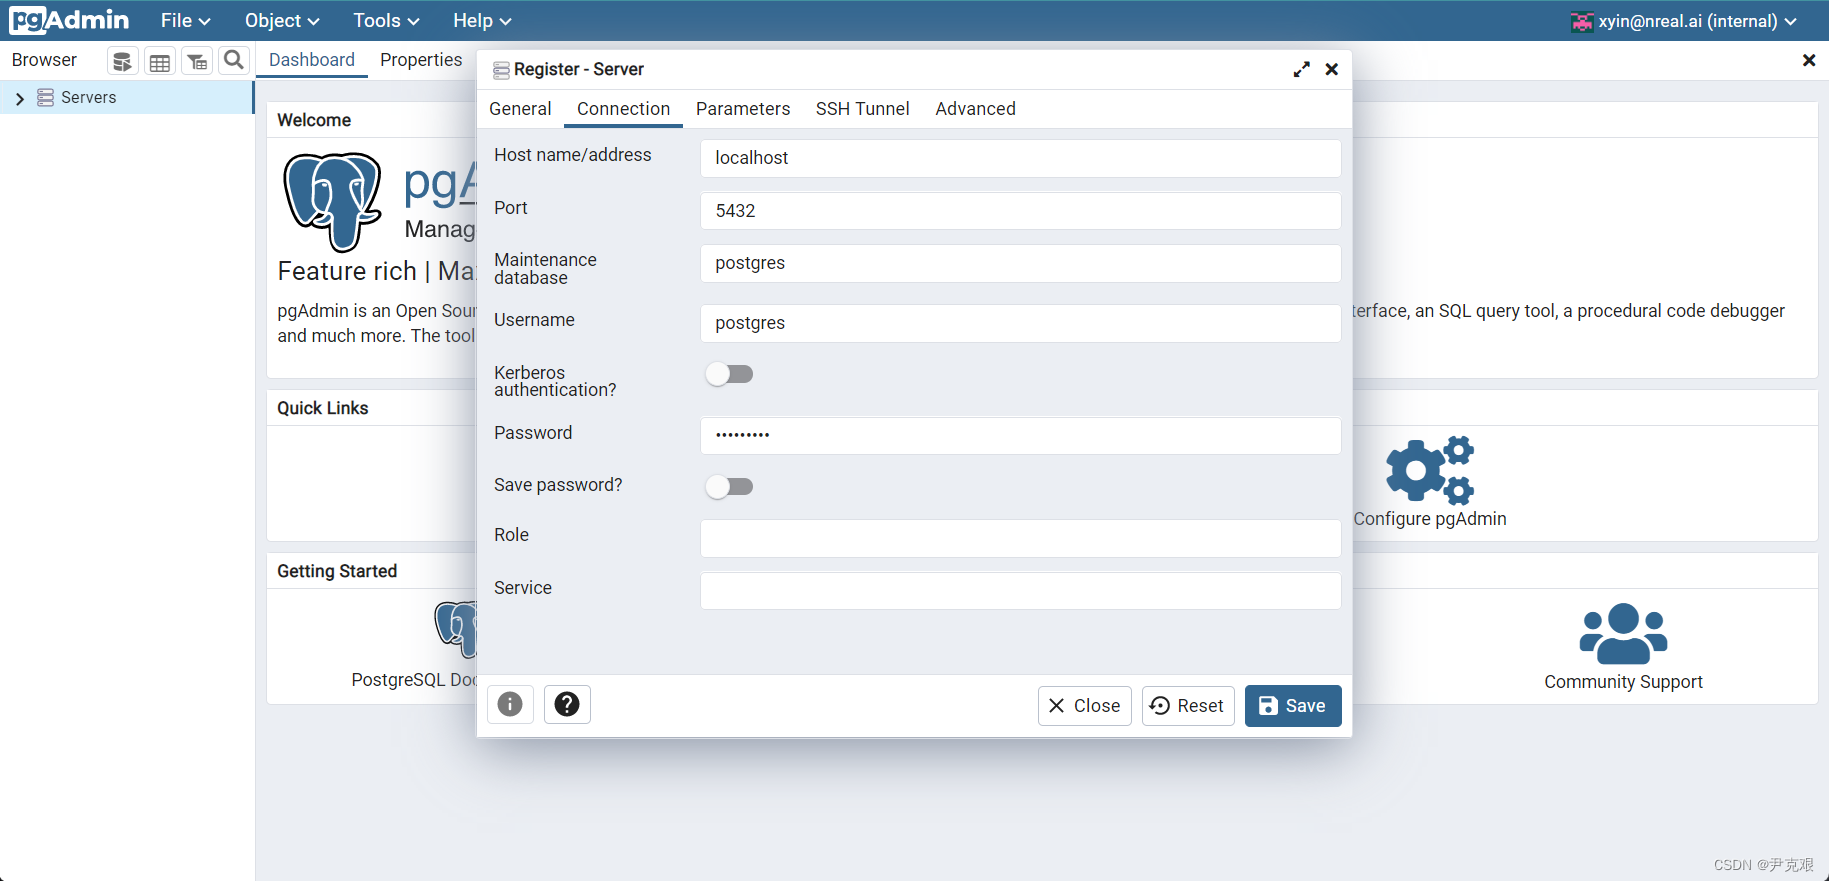Close the dashboard panel with X
The width and height of the screenshot is (1829, 881).
click(1809, 60)
